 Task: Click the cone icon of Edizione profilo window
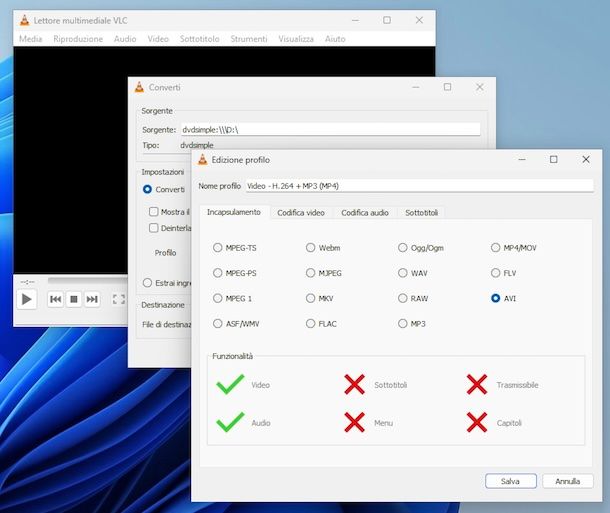(x=203, y=159)
